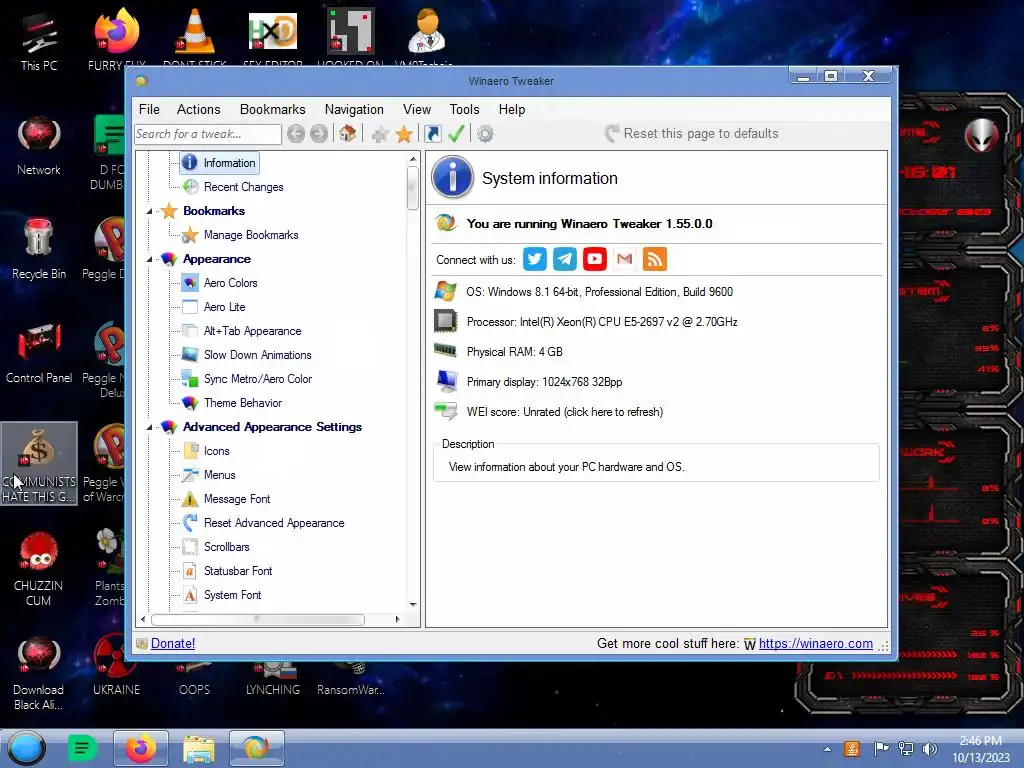Image resolution: width=1024 pixels, height=768 pixels.
Task: Select Recent Changes in the tree
Action: click(243, 187)
